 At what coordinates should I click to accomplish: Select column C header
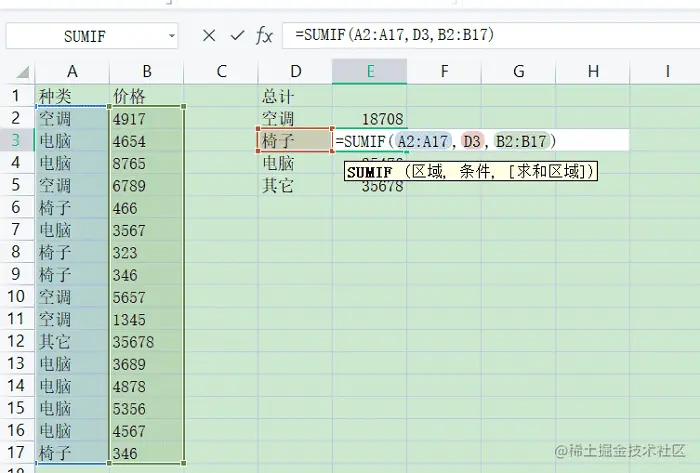click(x=221, y=71)
